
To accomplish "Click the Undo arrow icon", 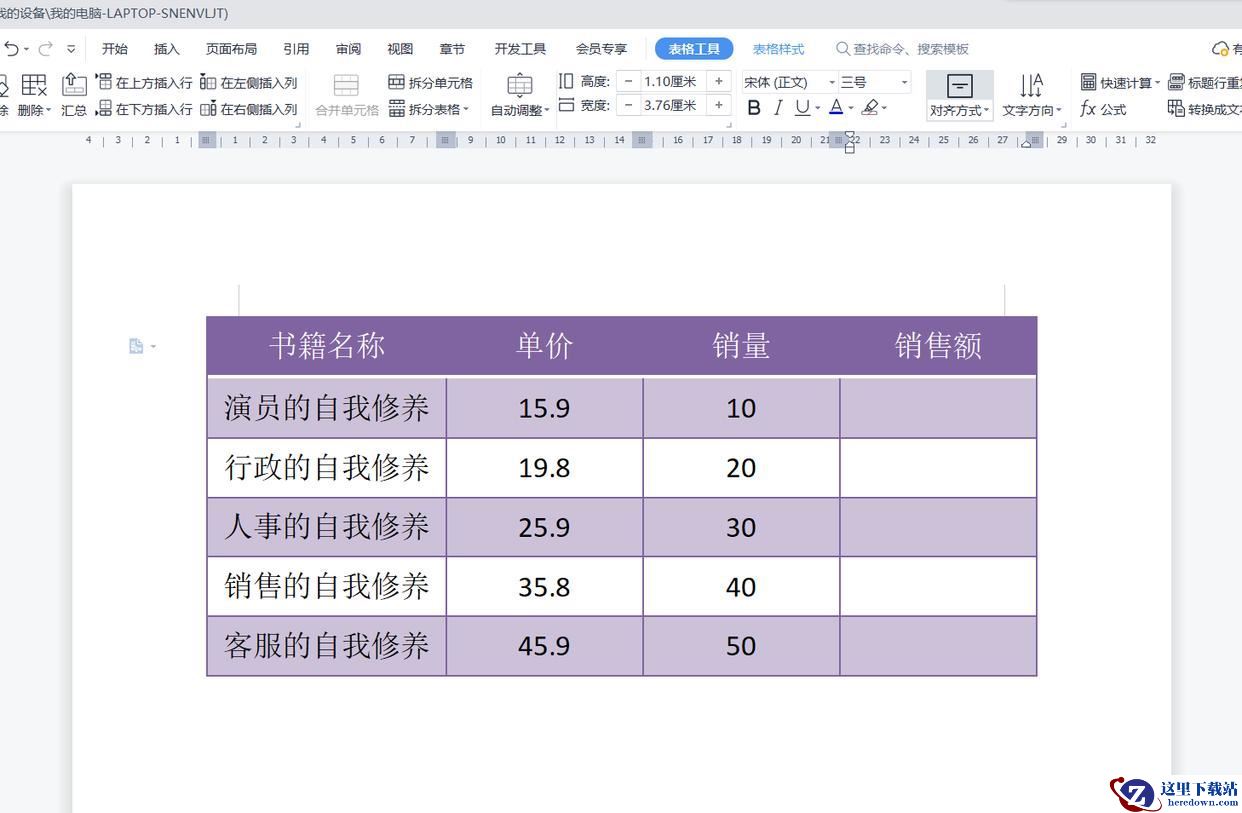I will (x=11, y=49).
